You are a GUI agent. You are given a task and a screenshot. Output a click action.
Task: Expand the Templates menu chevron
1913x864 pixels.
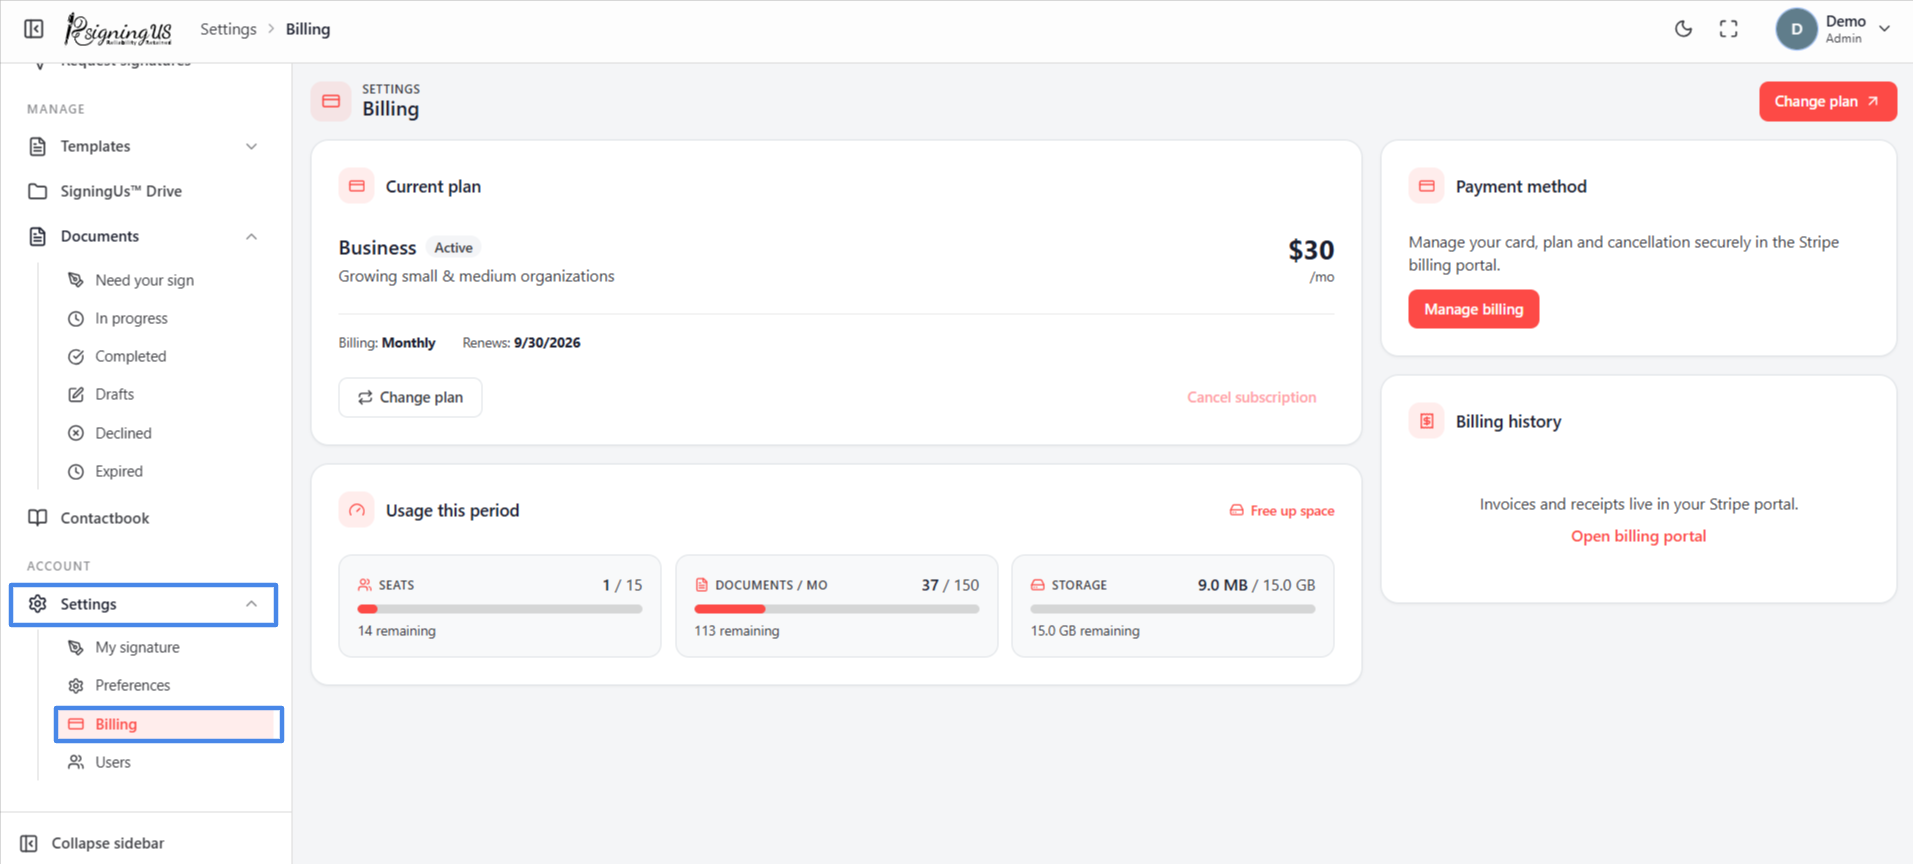tap(251, 146)
